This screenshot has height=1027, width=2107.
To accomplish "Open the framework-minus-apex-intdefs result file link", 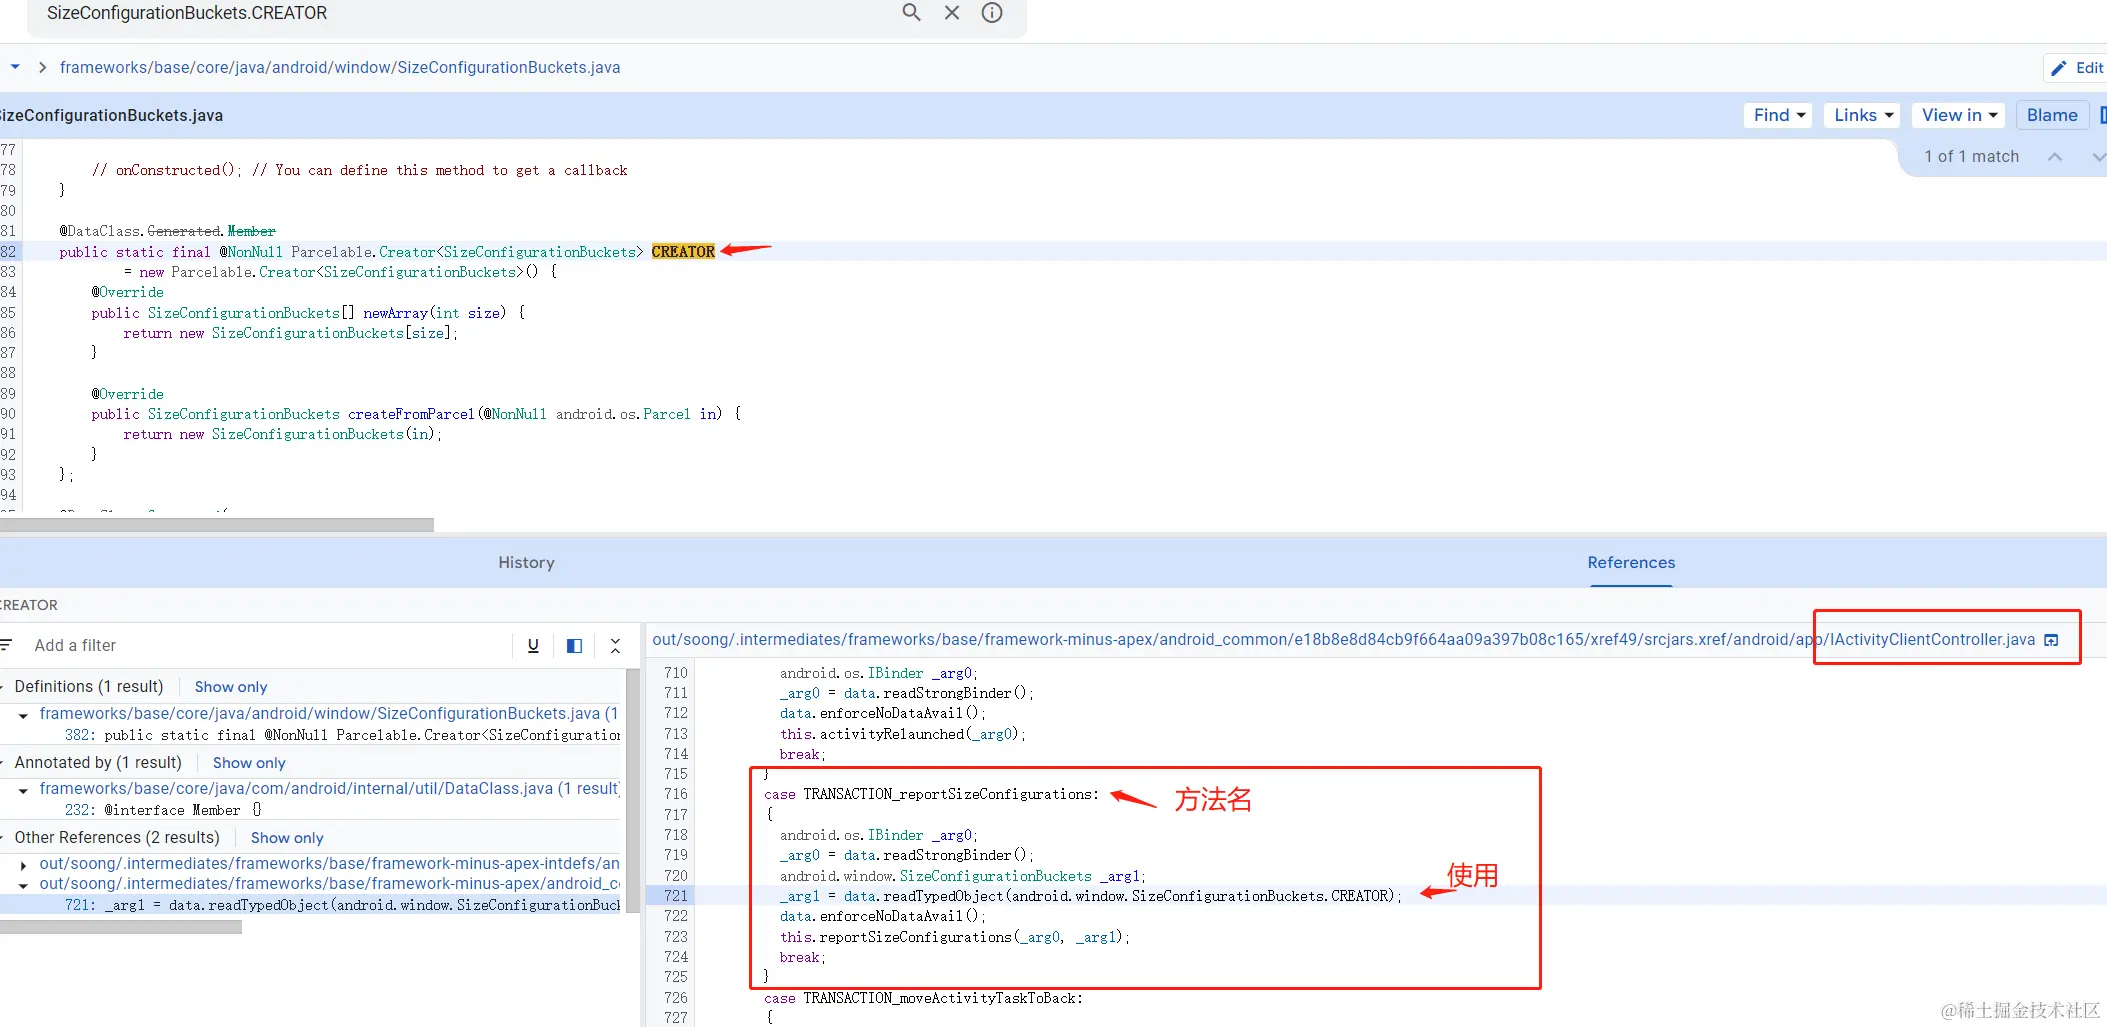I will (x=329, y=863).
